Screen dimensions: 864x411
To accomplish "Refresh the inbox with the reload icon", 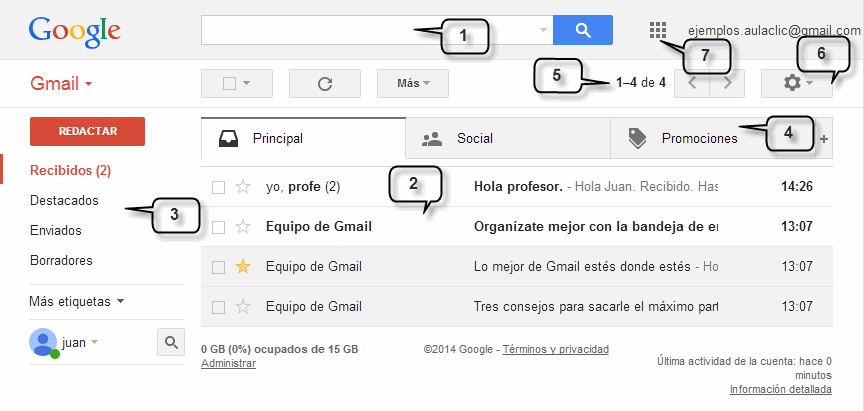I will [x=324, y=83].
